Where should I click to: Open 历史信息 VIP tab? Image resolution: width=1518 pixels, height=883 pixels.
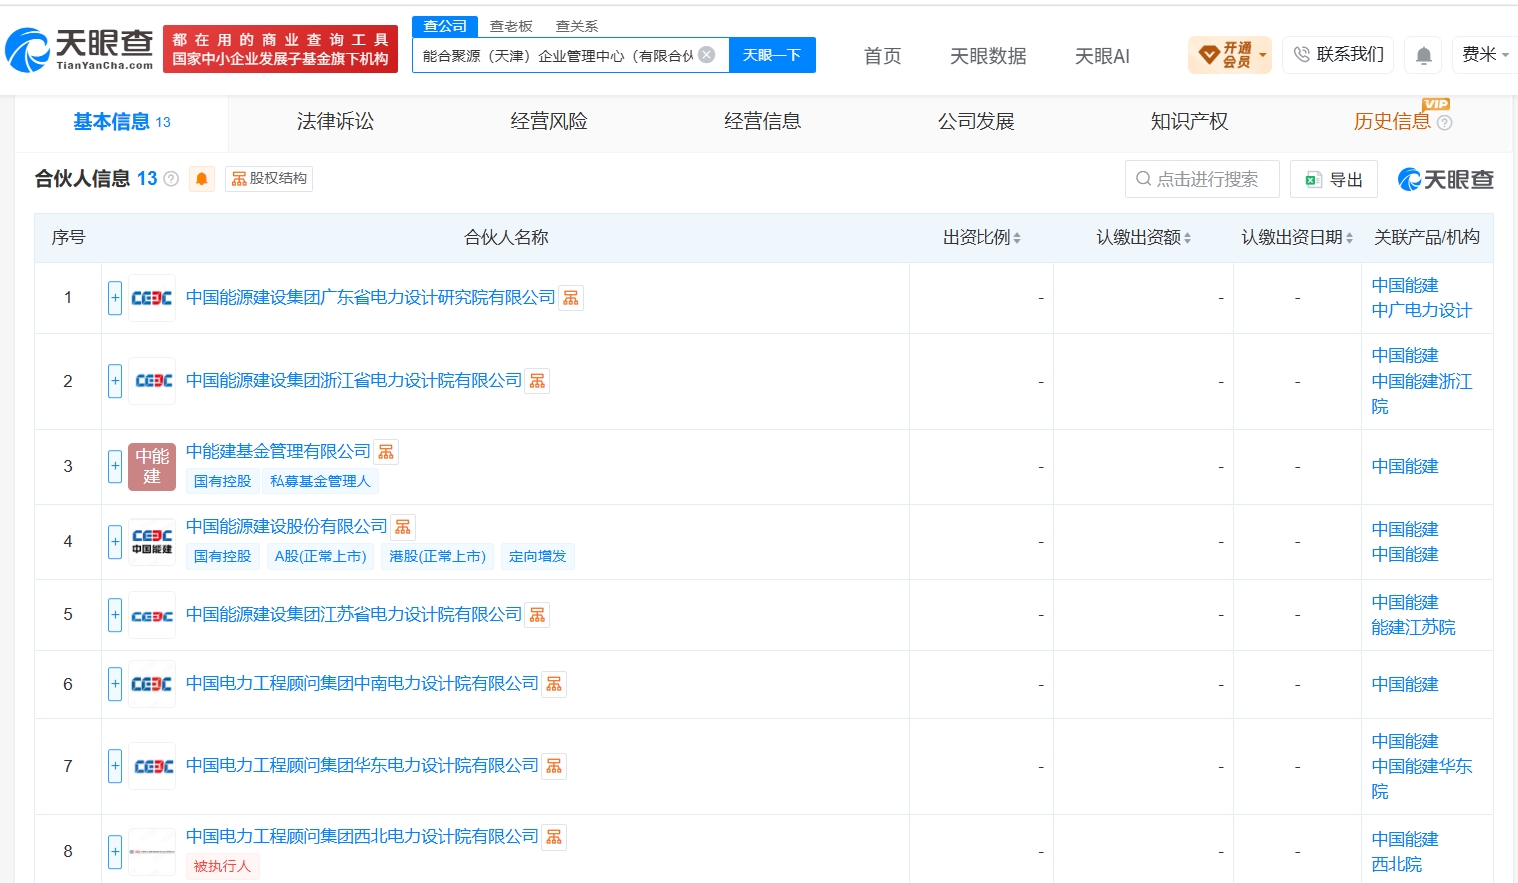pos(1392,122)
